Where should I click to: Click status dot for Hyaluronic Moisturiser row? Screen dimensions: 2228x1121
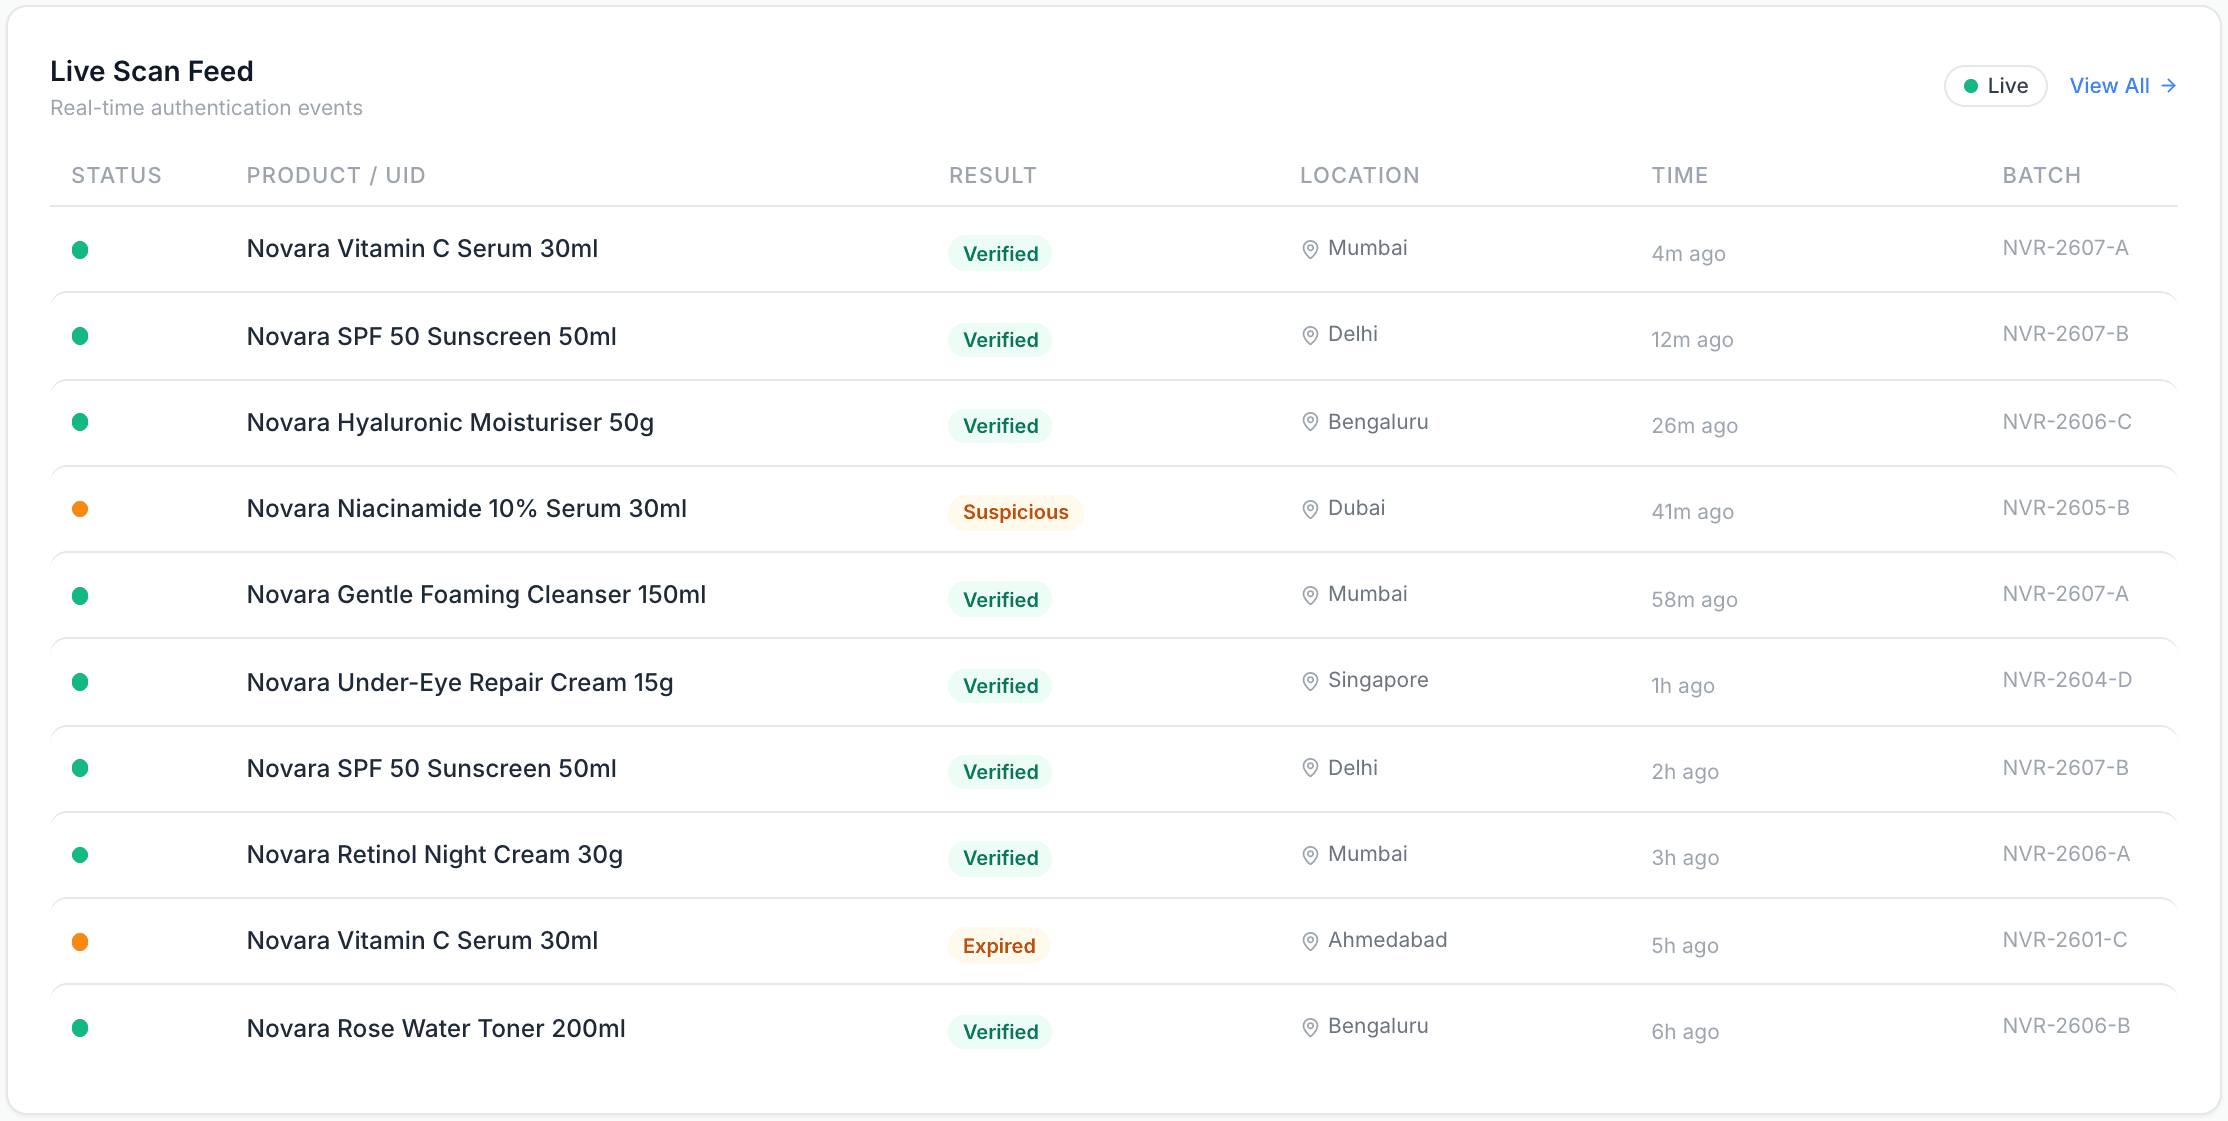pos(80,422)
